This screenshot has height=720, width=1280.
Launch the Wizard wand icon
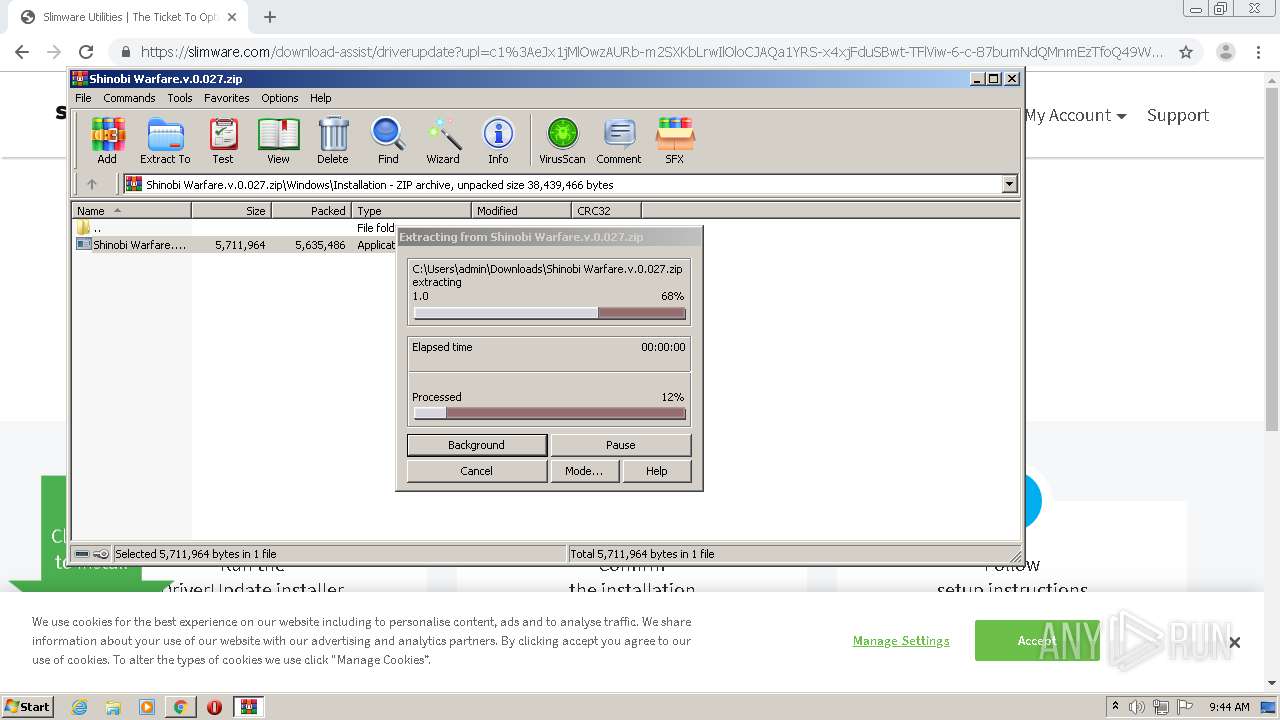pos(443,140)
